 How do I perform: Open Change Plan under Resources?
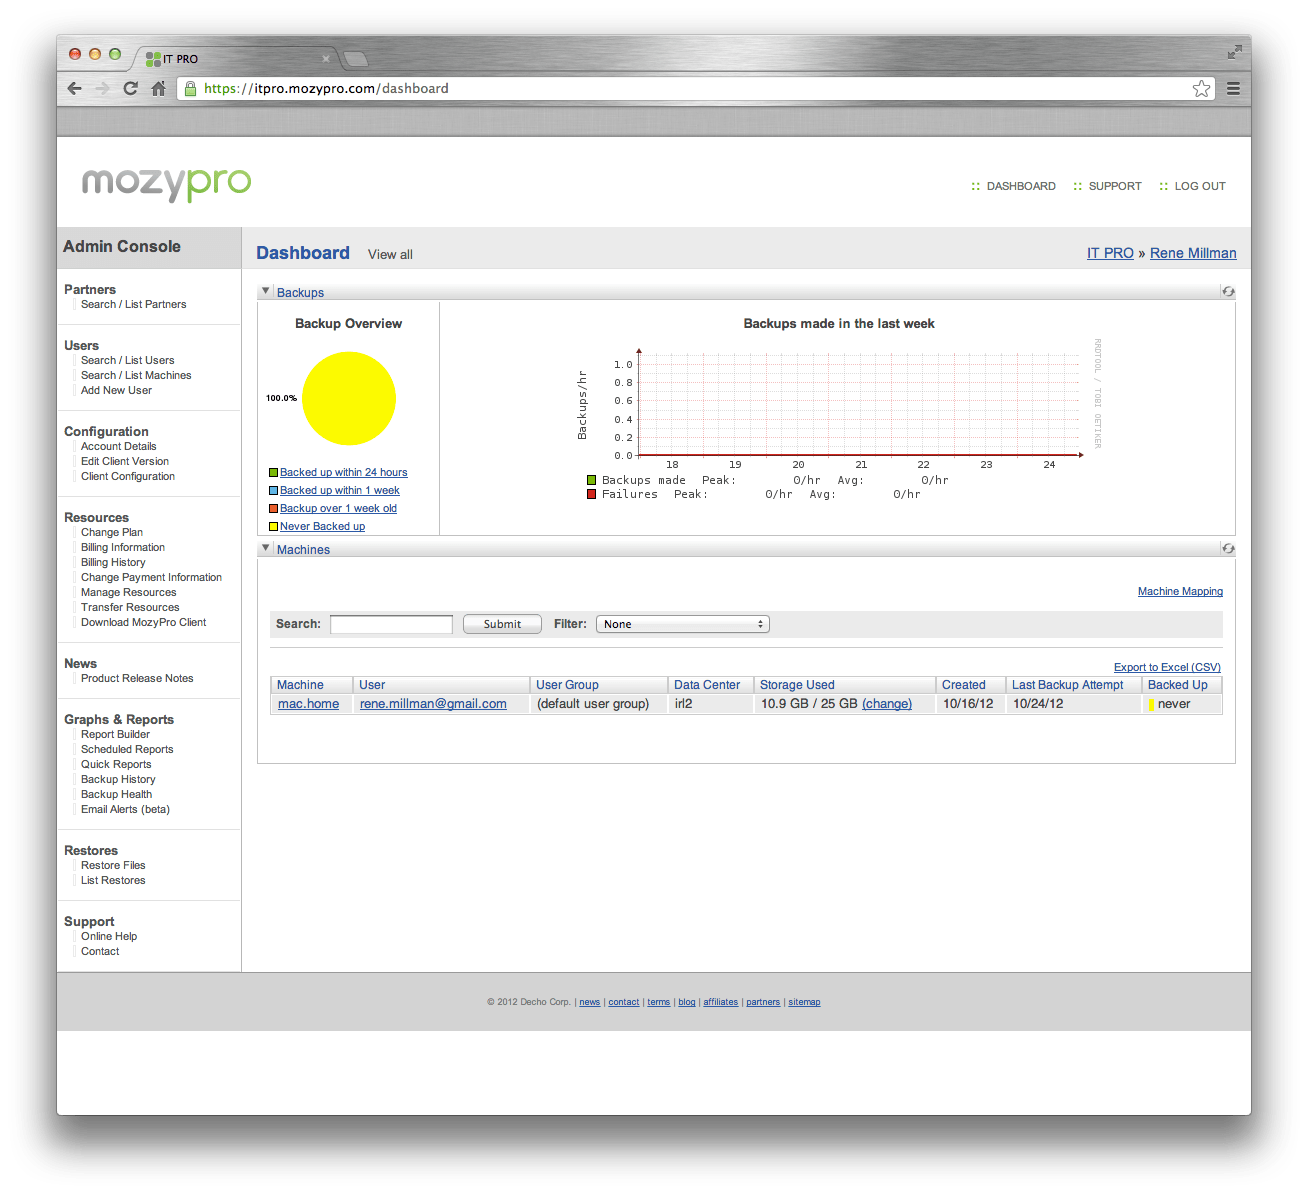[x=112, y=532]
